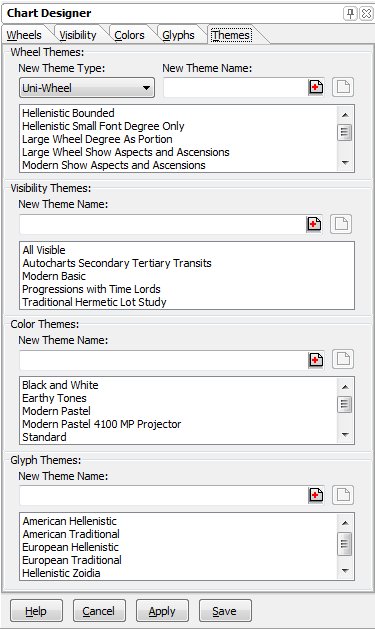Click the Apply button
Screen dimensions: 375x630
pos(162,611)
